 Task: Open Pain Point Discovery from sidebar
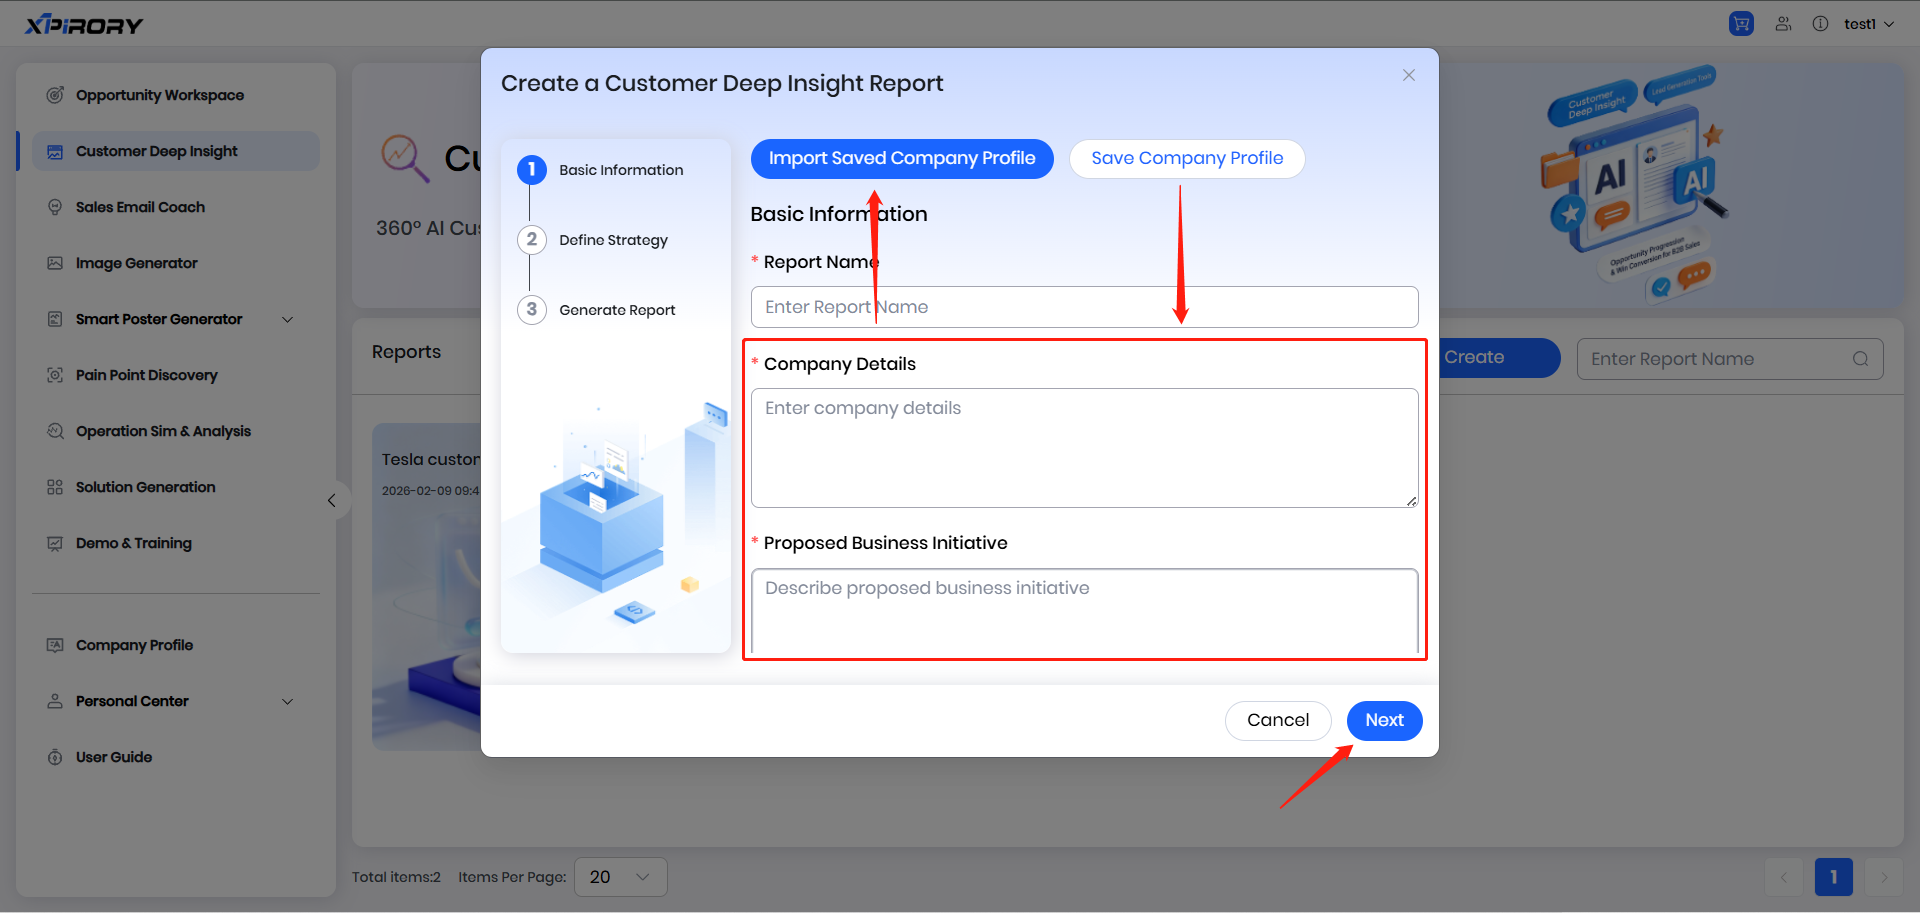click(146, 375)
